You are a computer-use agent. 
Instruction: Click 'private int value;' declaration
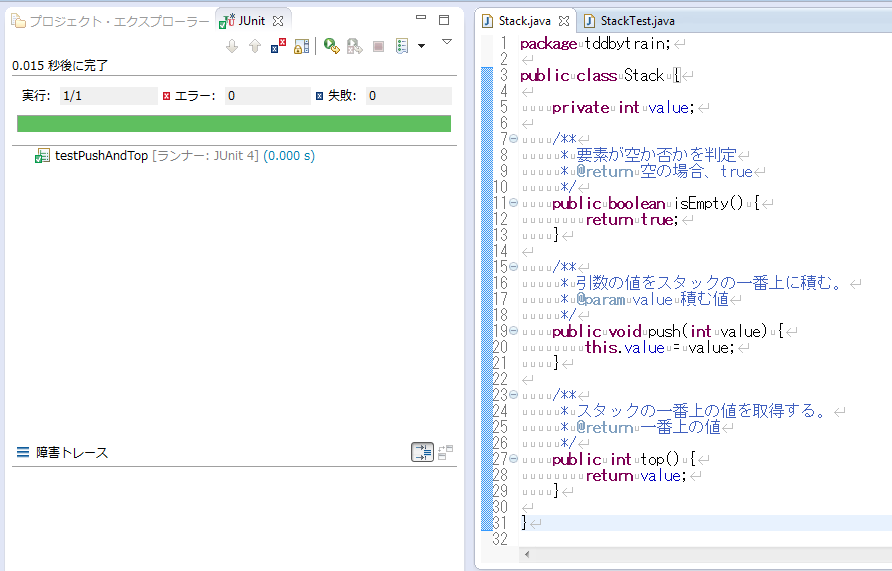point(623,107)
